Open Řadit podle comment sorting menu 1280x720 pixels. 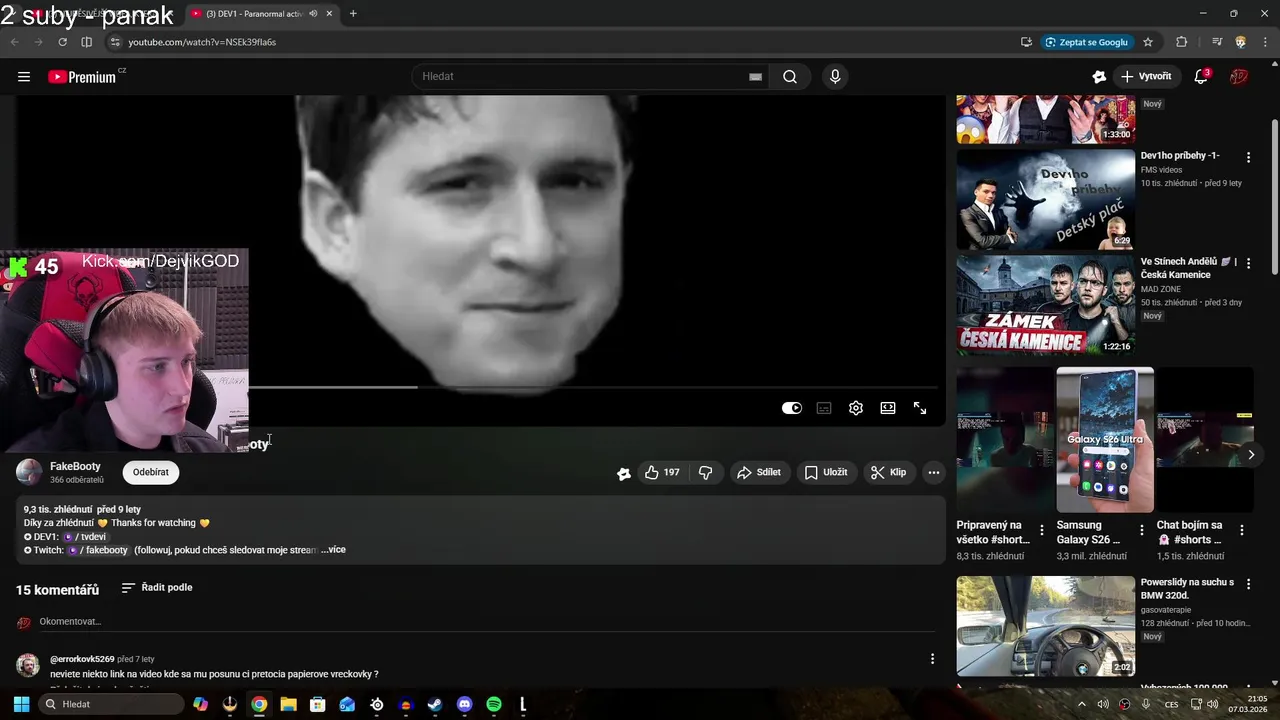pyautogui.click(x=157, y=588)
